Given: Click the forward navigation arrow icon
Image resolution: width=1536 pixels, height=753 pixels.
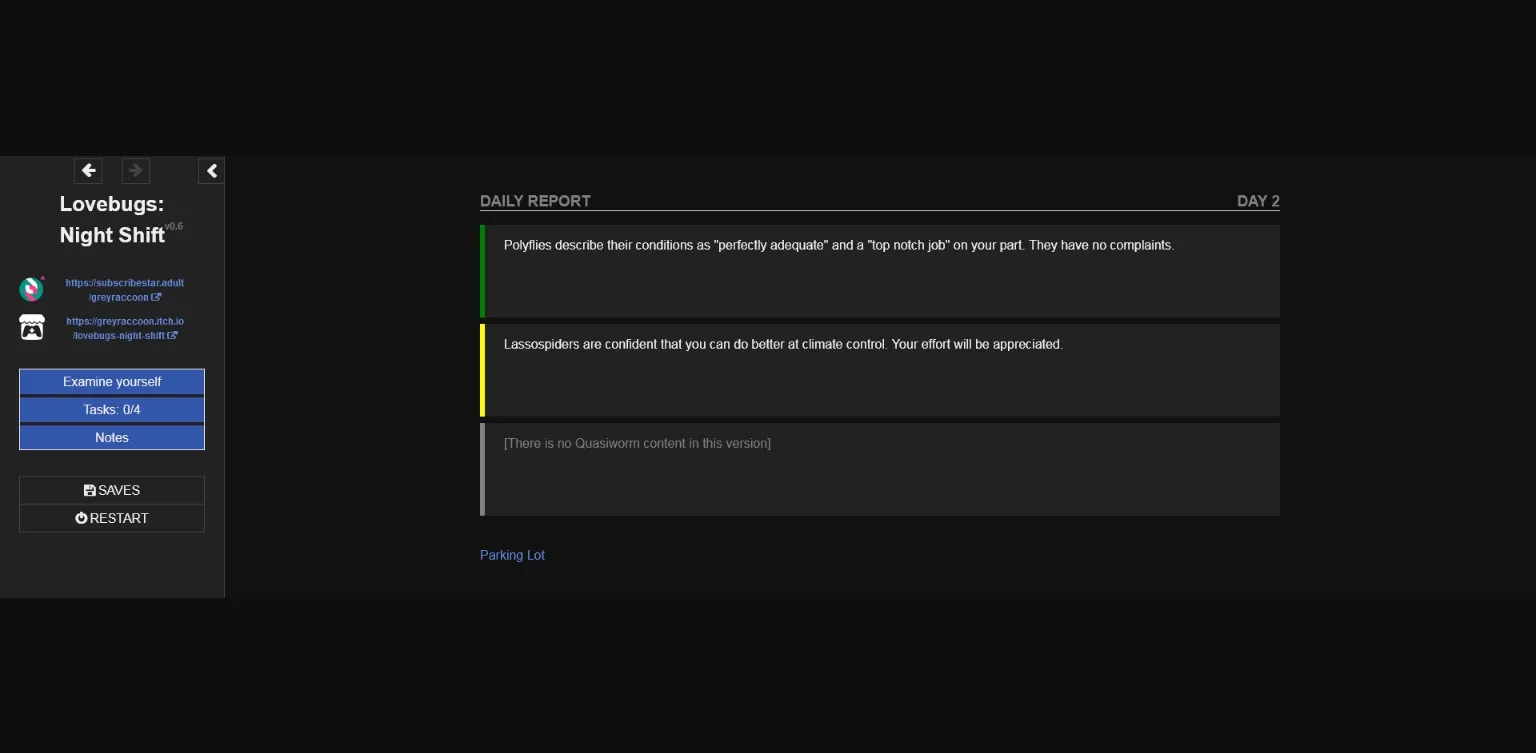Looking at the screenshot, I should point(136,170).
